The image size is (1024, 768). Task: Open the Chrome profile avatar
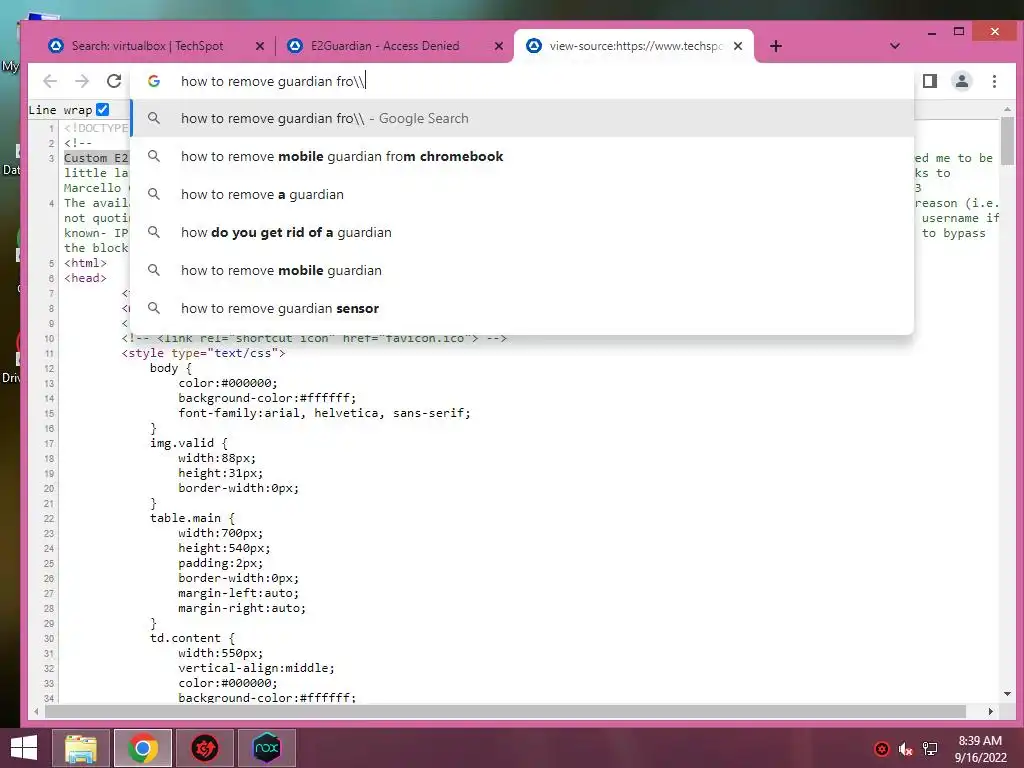click(x=962, y=81)
